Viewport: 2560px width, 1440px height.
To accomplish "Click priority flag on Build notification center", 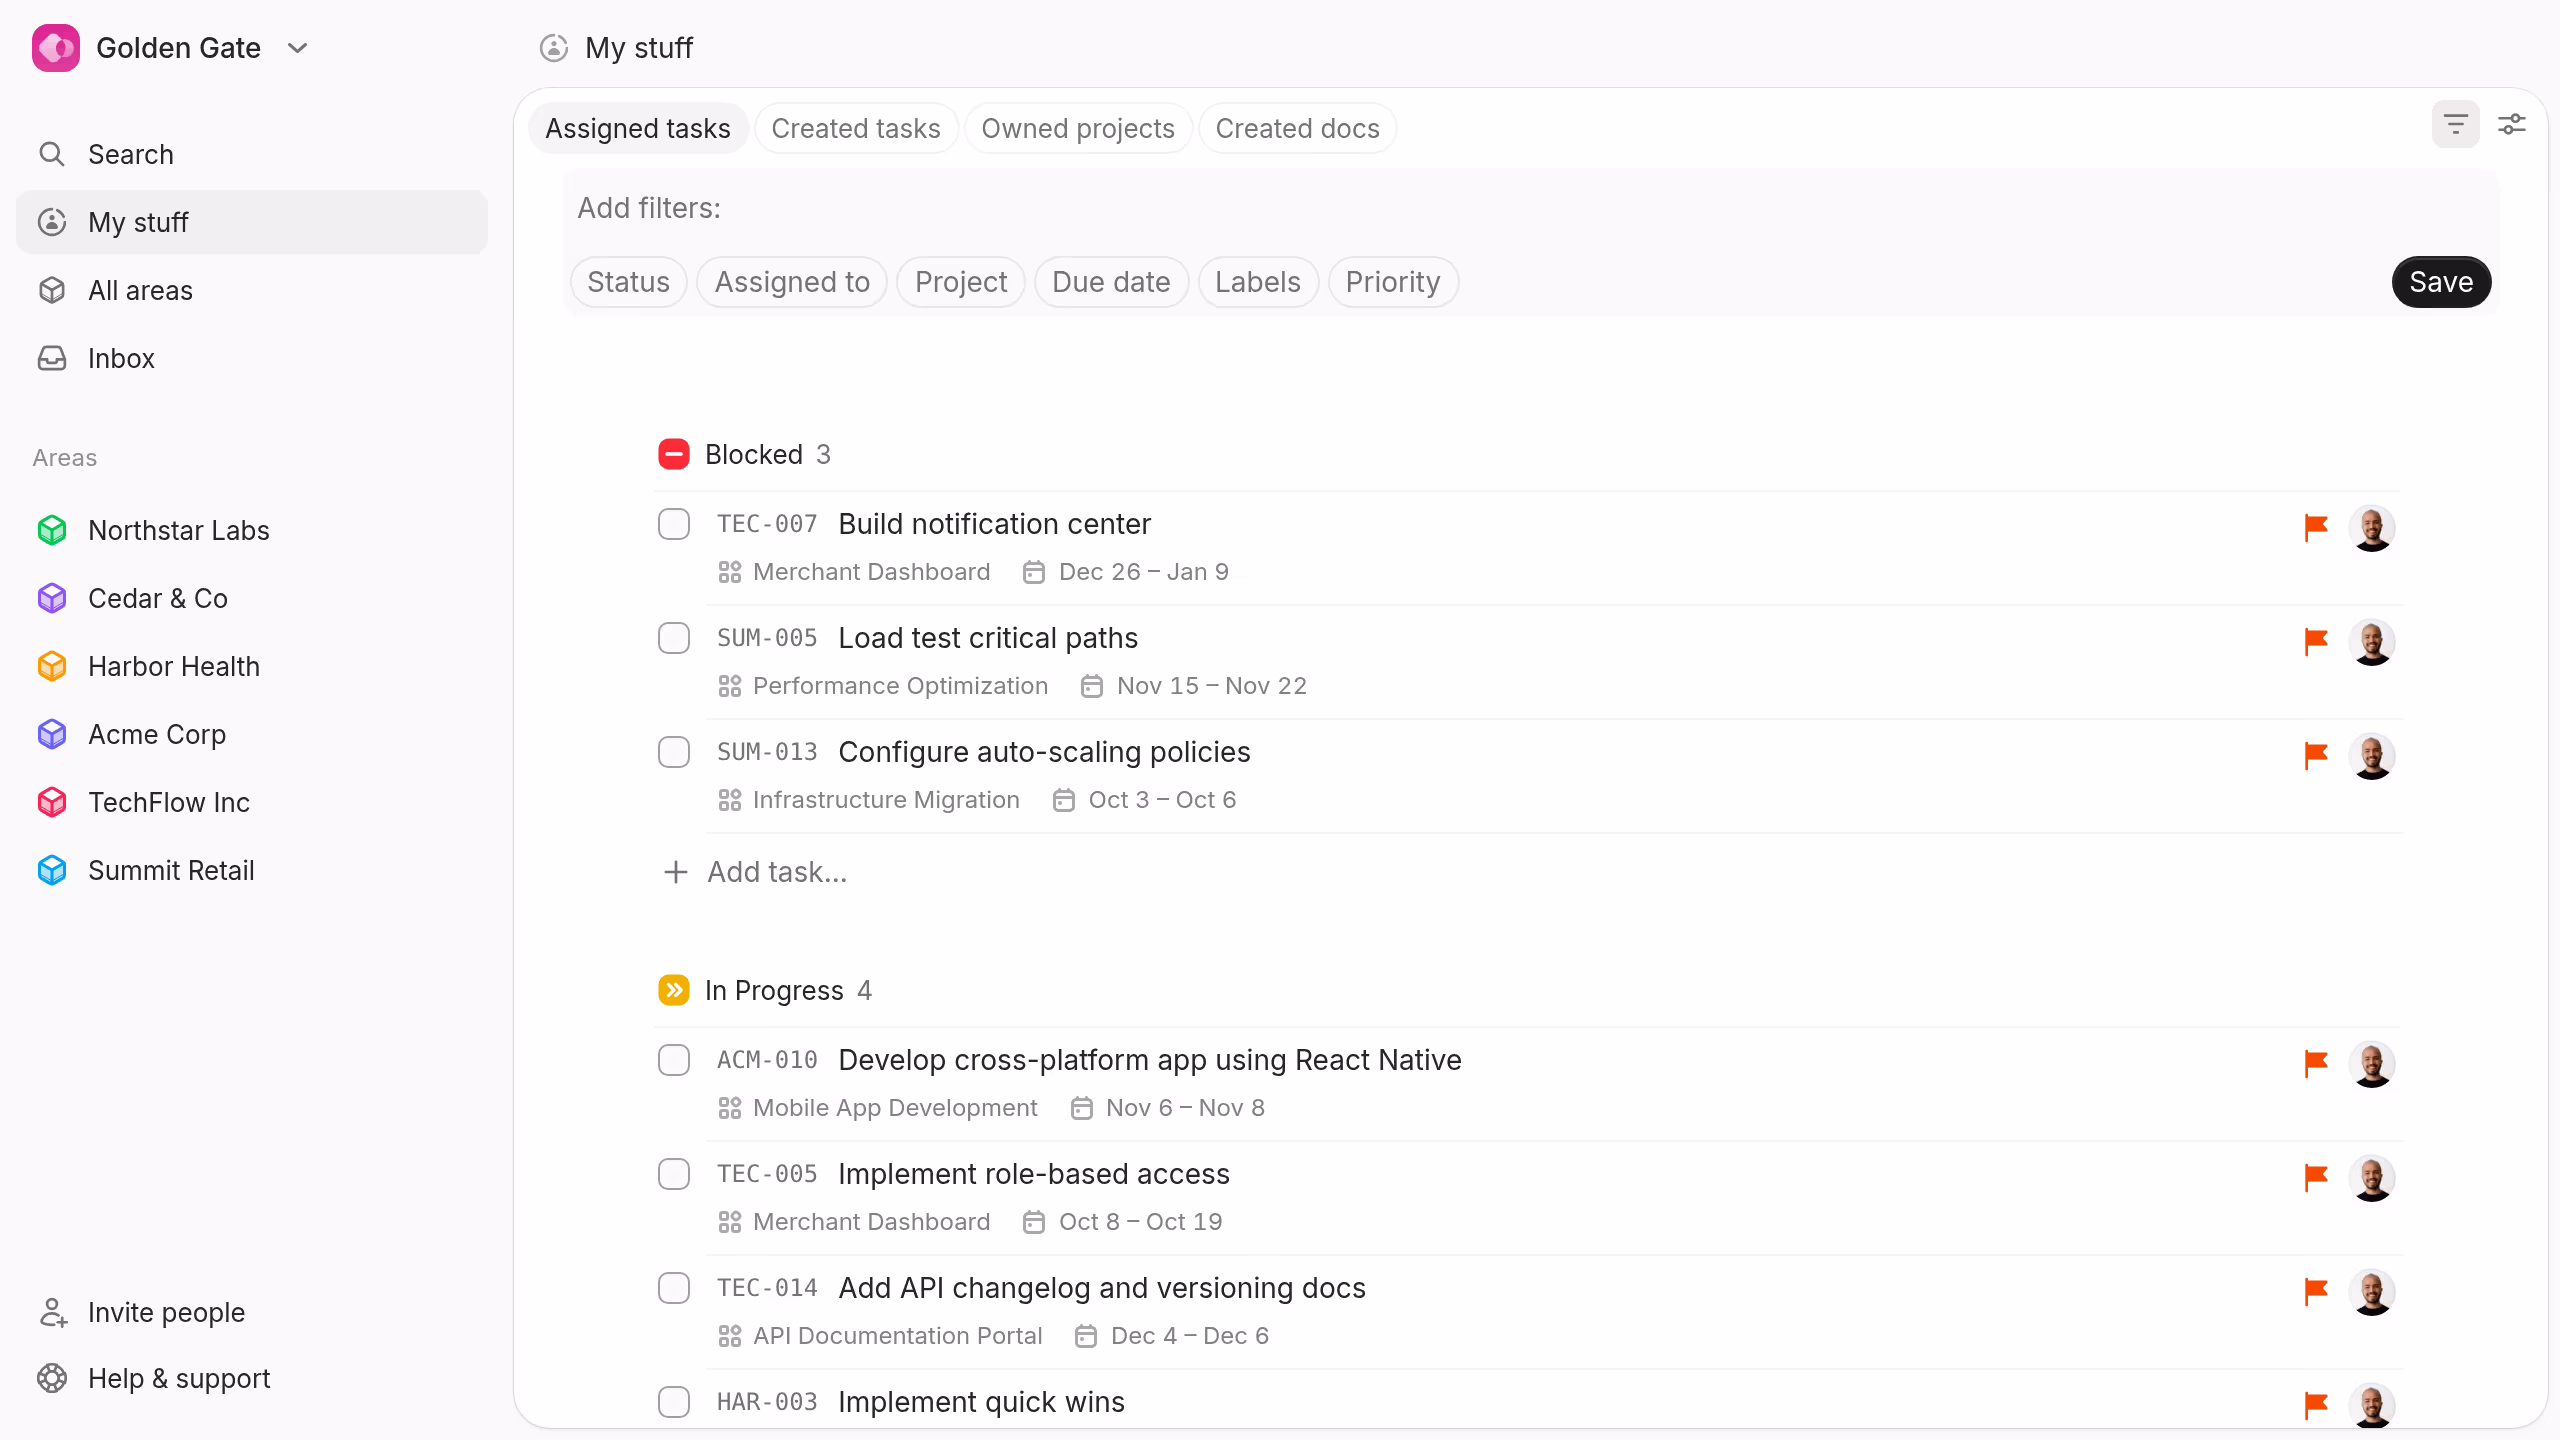I will tap(2316, 527).
